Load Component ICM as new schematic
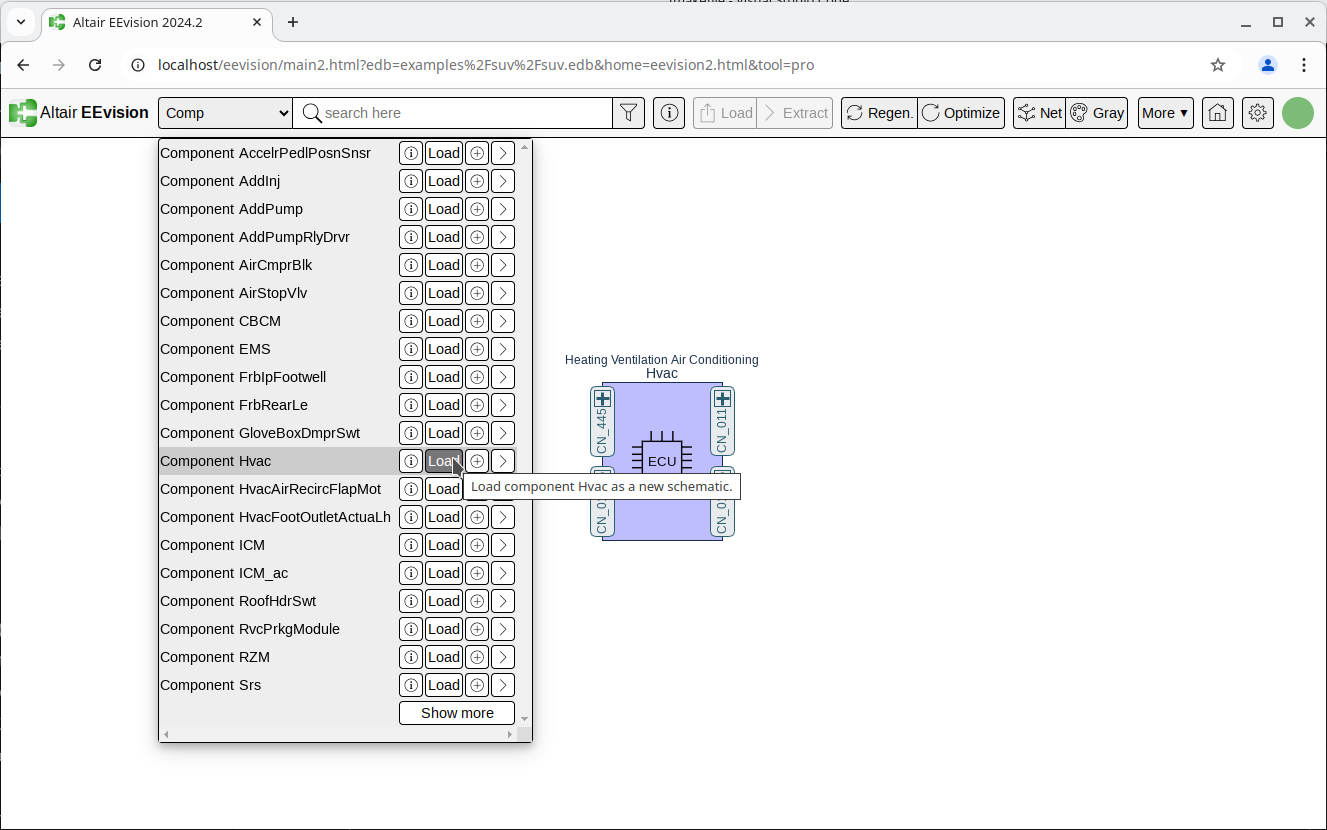Image resolution: width=1327 pixels, height=830 pixels. pos(443,545)
